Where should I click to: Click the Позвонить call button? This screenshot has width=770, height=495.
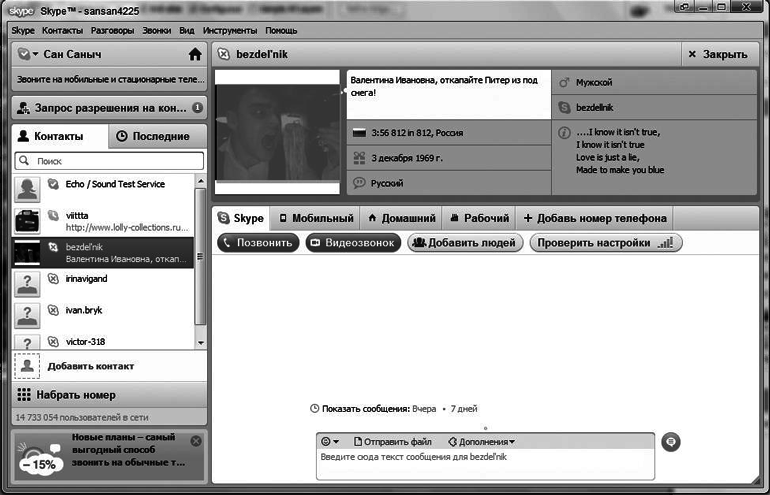[257, 242]
